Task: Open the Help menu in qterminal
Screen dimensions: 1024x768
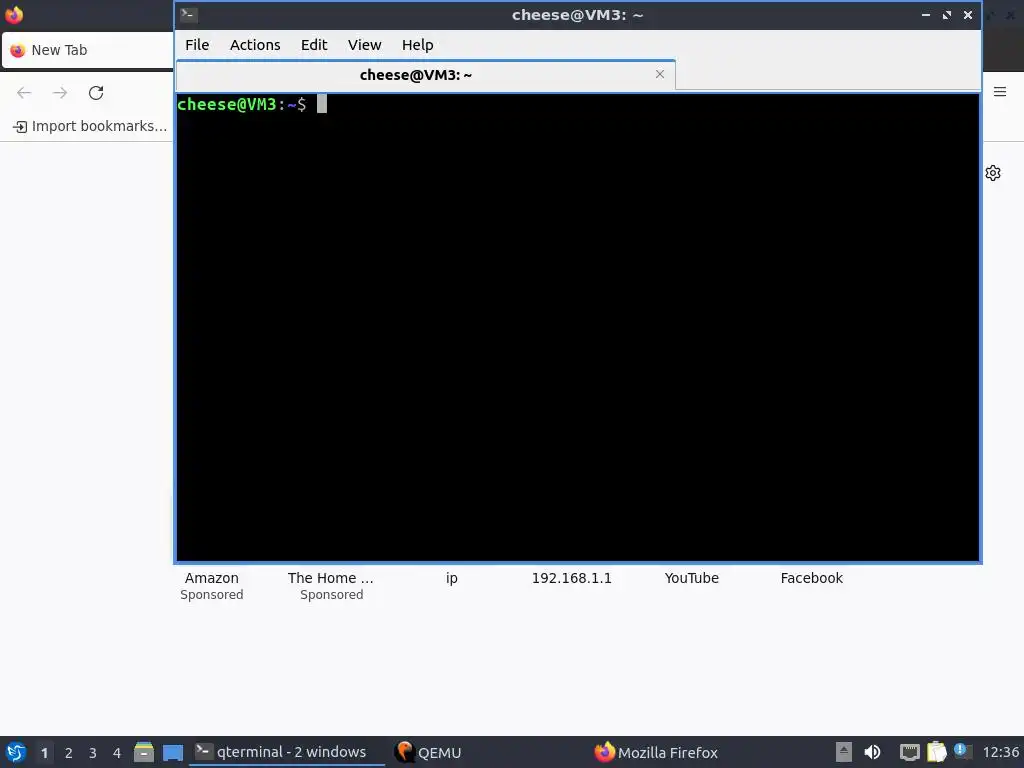Action: pyautogui.click(x=417, y=45)
